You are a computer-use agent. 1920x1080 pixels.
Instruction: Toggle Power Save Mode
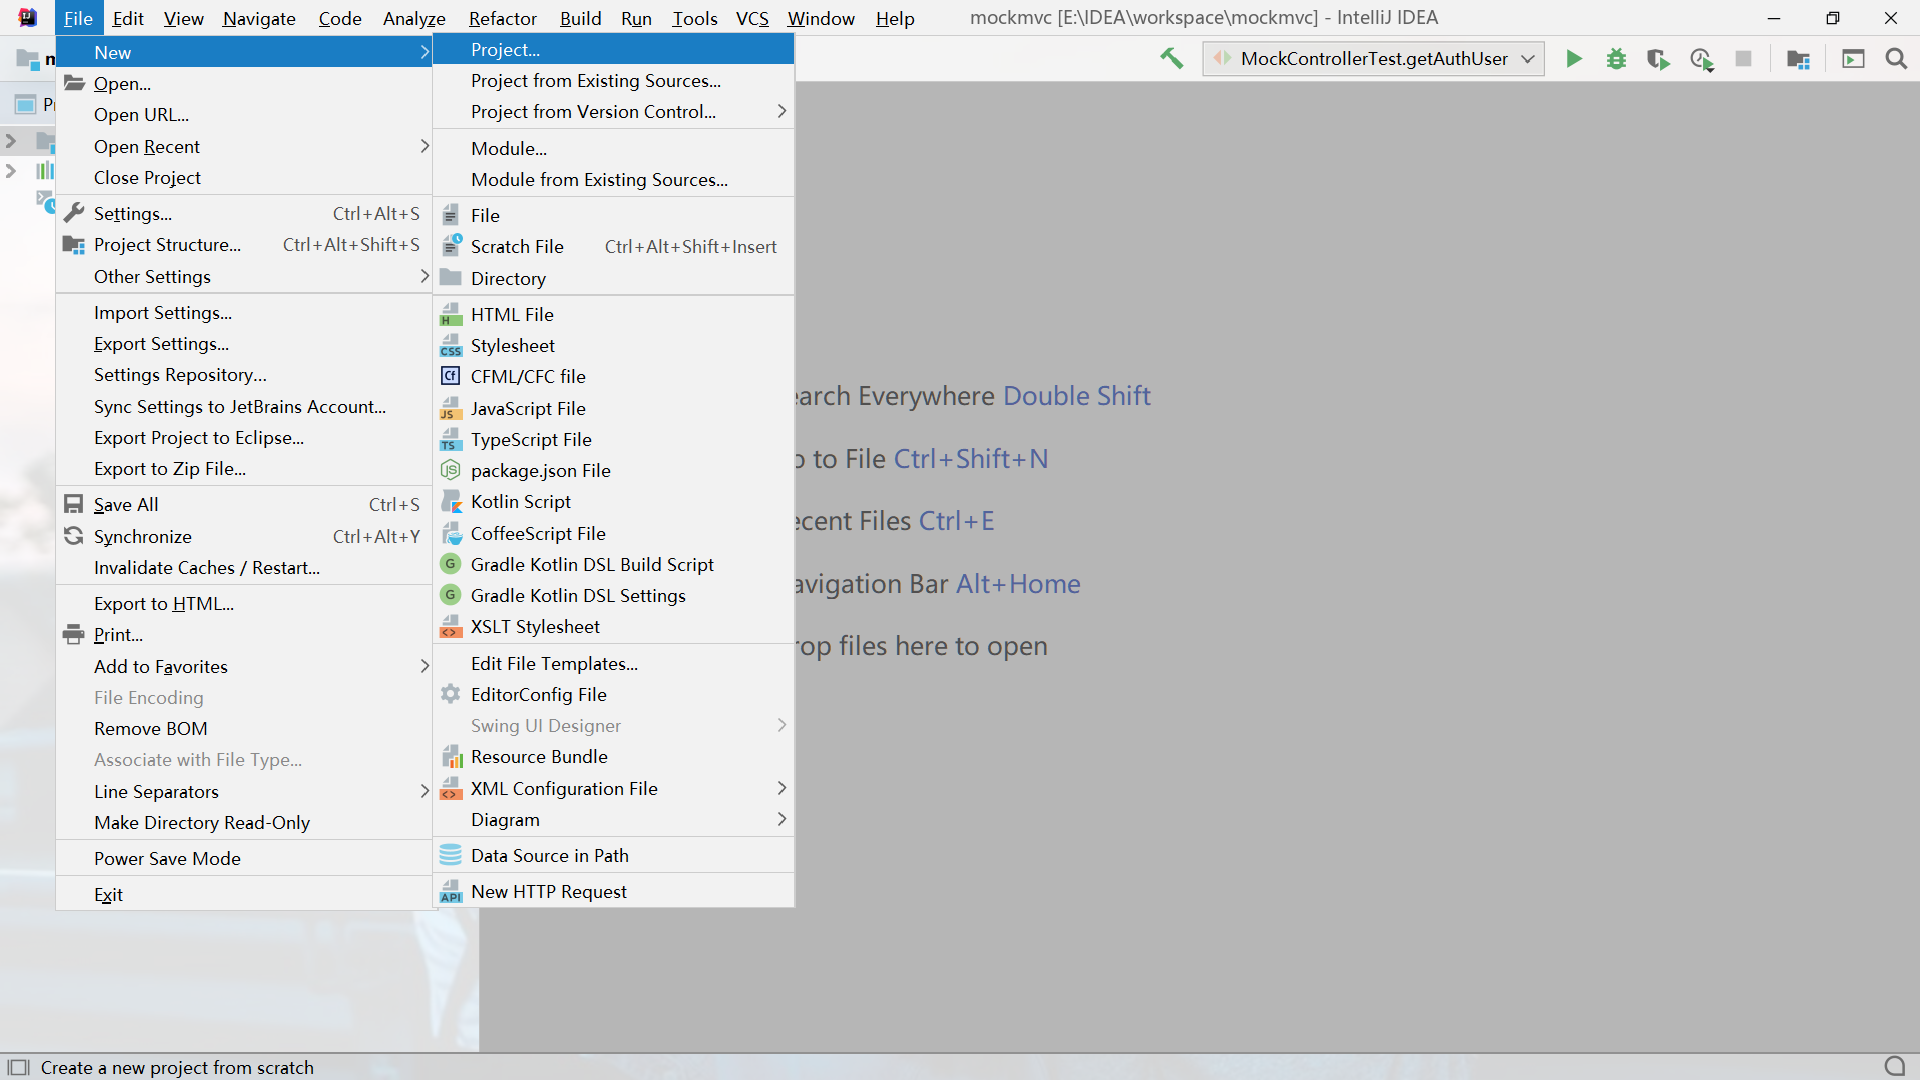coord(244,858)
